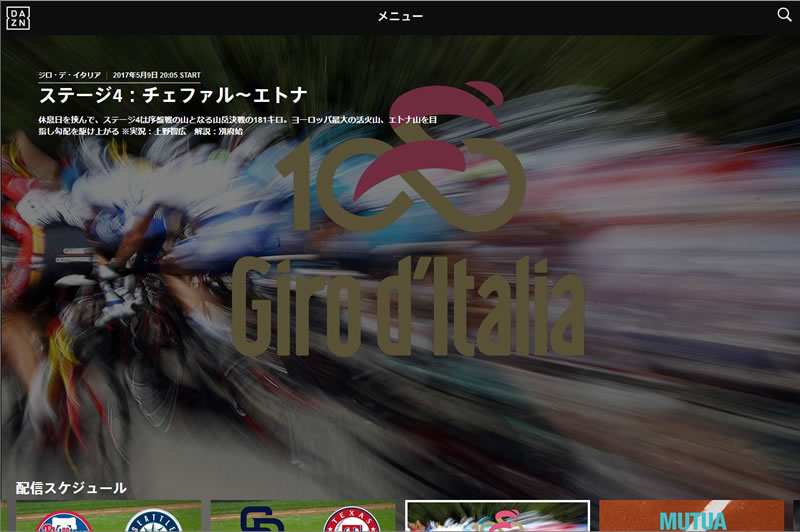
Task: Open the メニュー menu
Action: point(400,16)
